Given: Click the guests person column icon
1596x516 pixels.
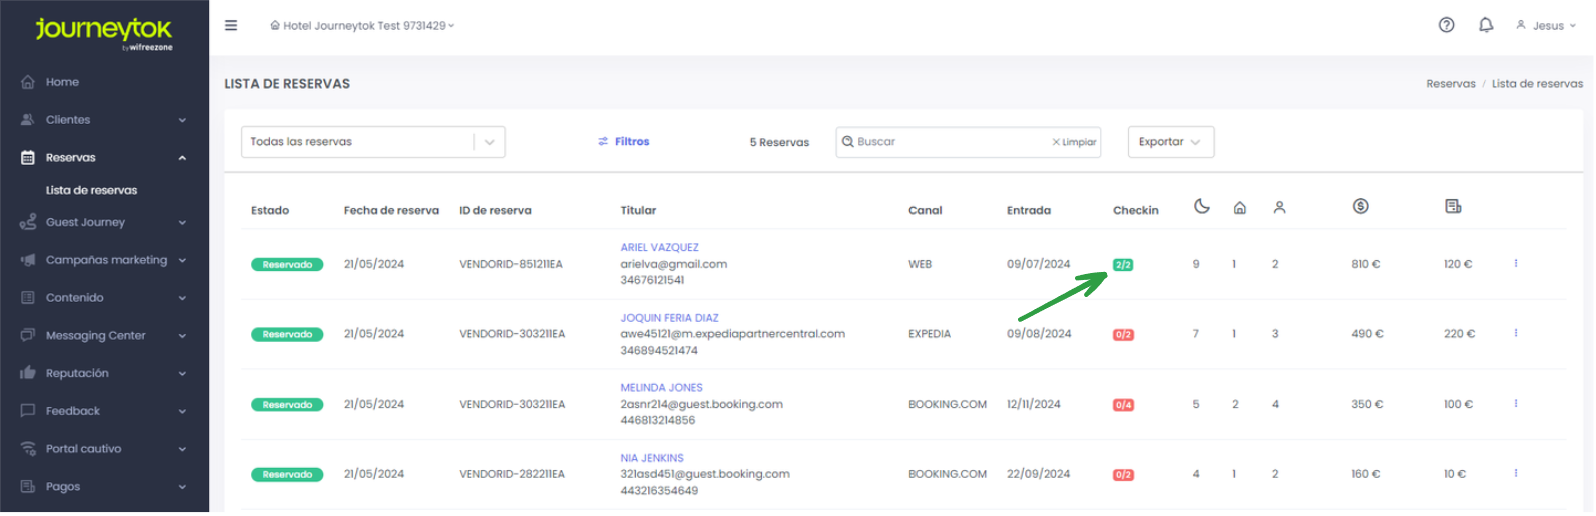Looking at the screenshot, I should pos(1279,208).
